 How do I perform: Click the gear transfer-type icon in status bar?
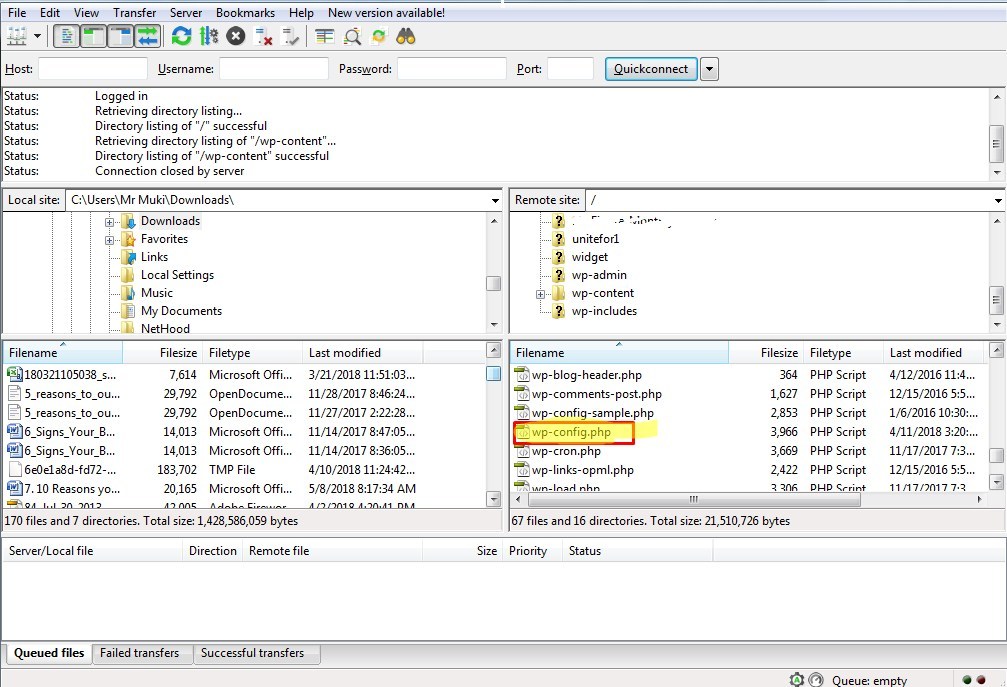pyautogui.click(x=797, y=679)
